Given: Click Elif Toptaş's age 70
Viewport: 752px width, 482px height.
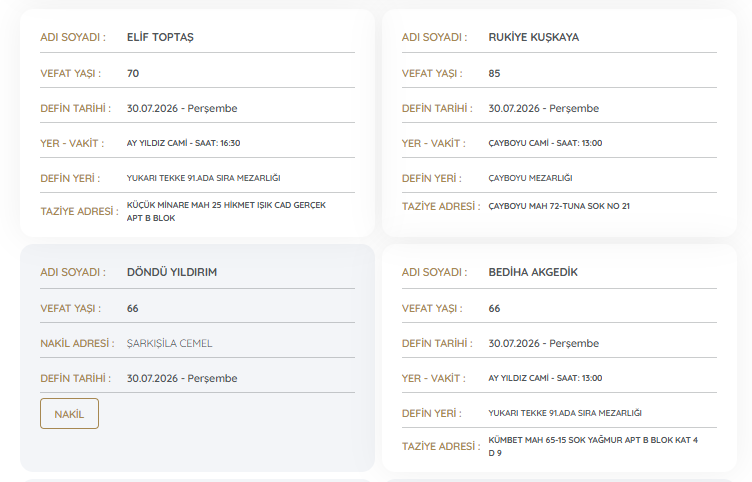Looking at the screenshot, I should pos(133,73).
